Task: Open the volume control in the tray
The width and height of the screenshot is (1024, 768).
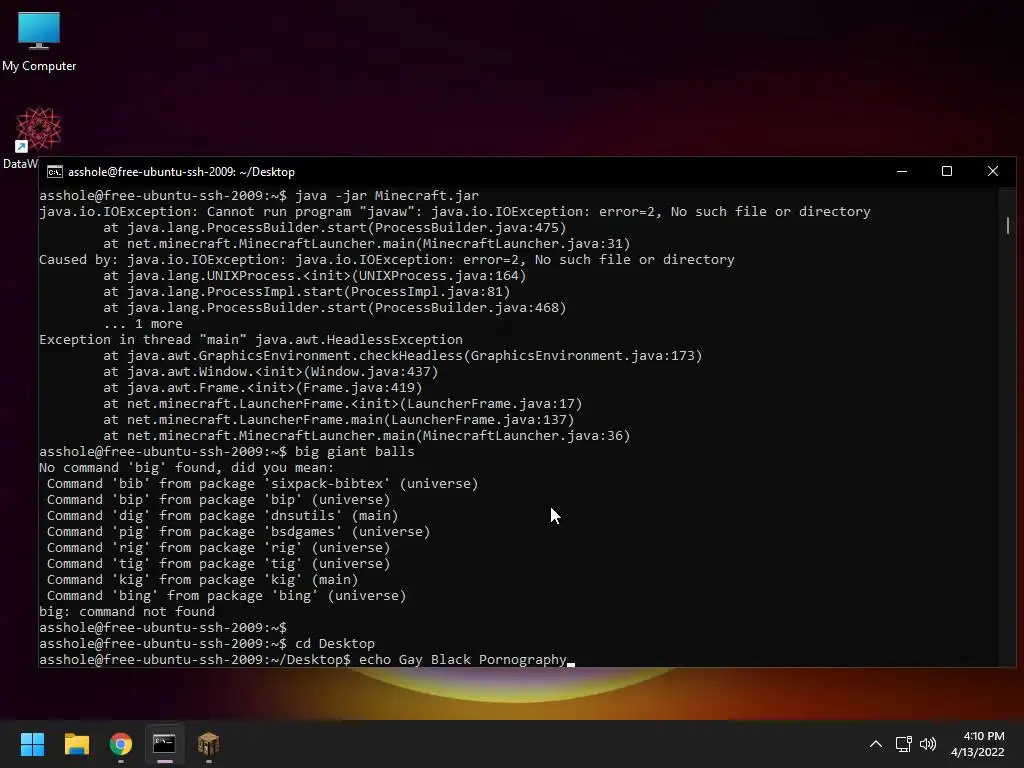Action: tap(927, 744)
